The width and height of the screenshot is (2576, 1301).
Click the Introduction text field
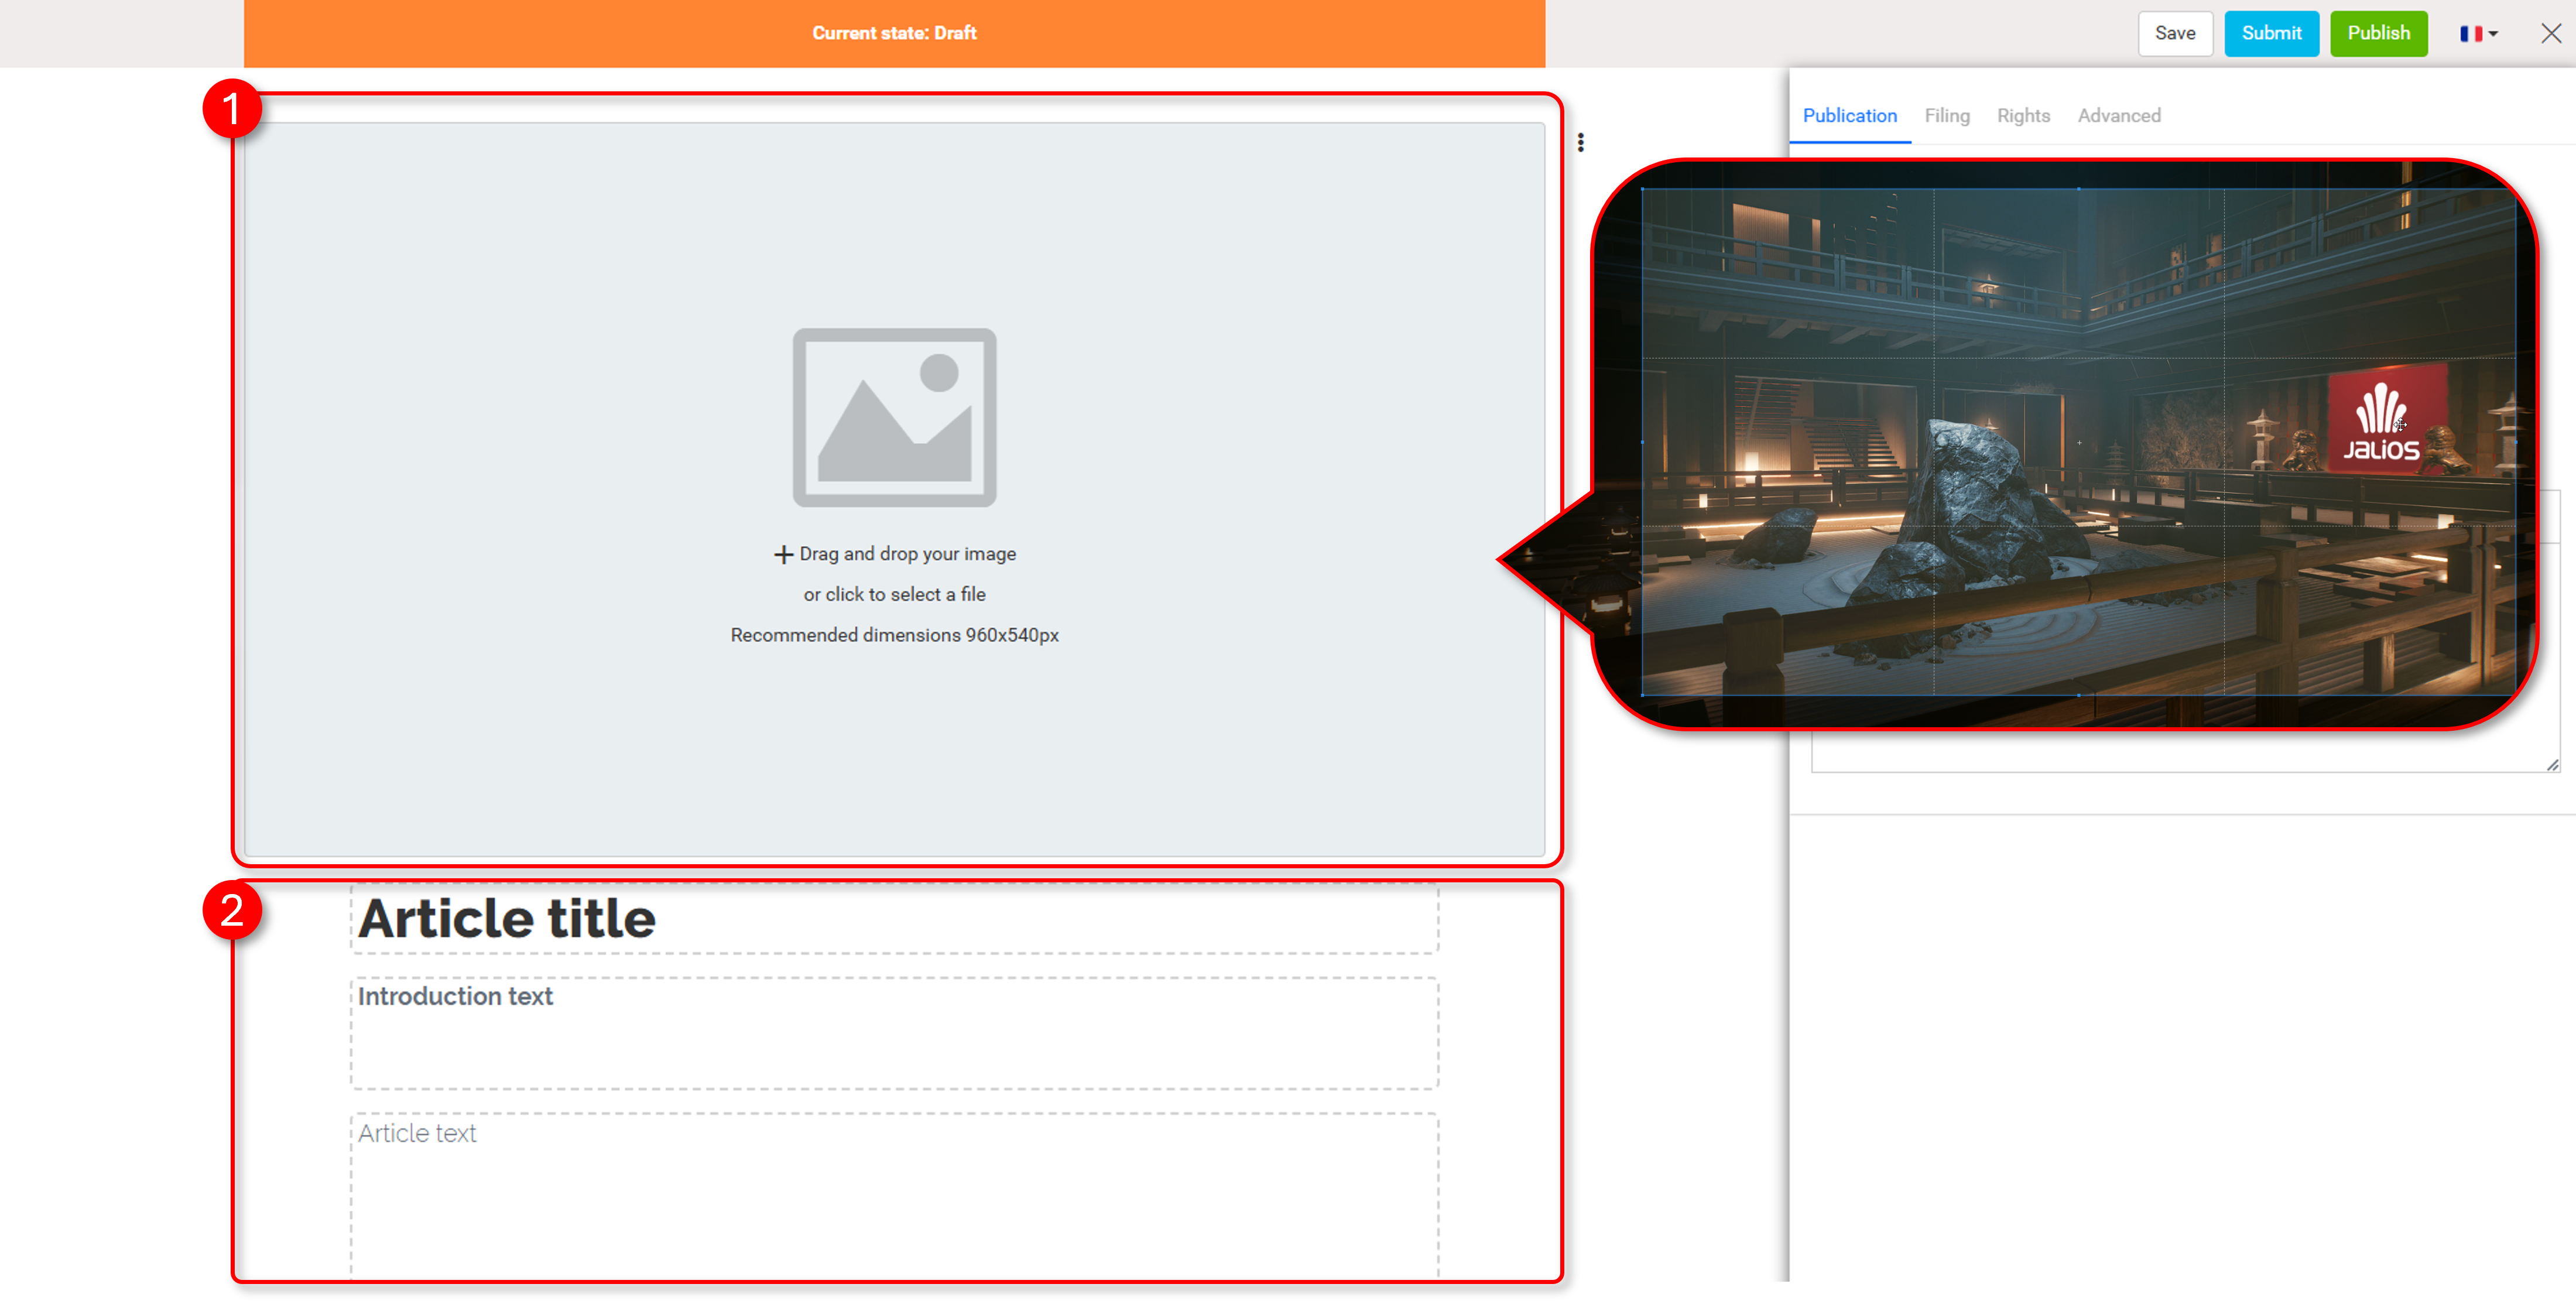(x=894, y=1033)
